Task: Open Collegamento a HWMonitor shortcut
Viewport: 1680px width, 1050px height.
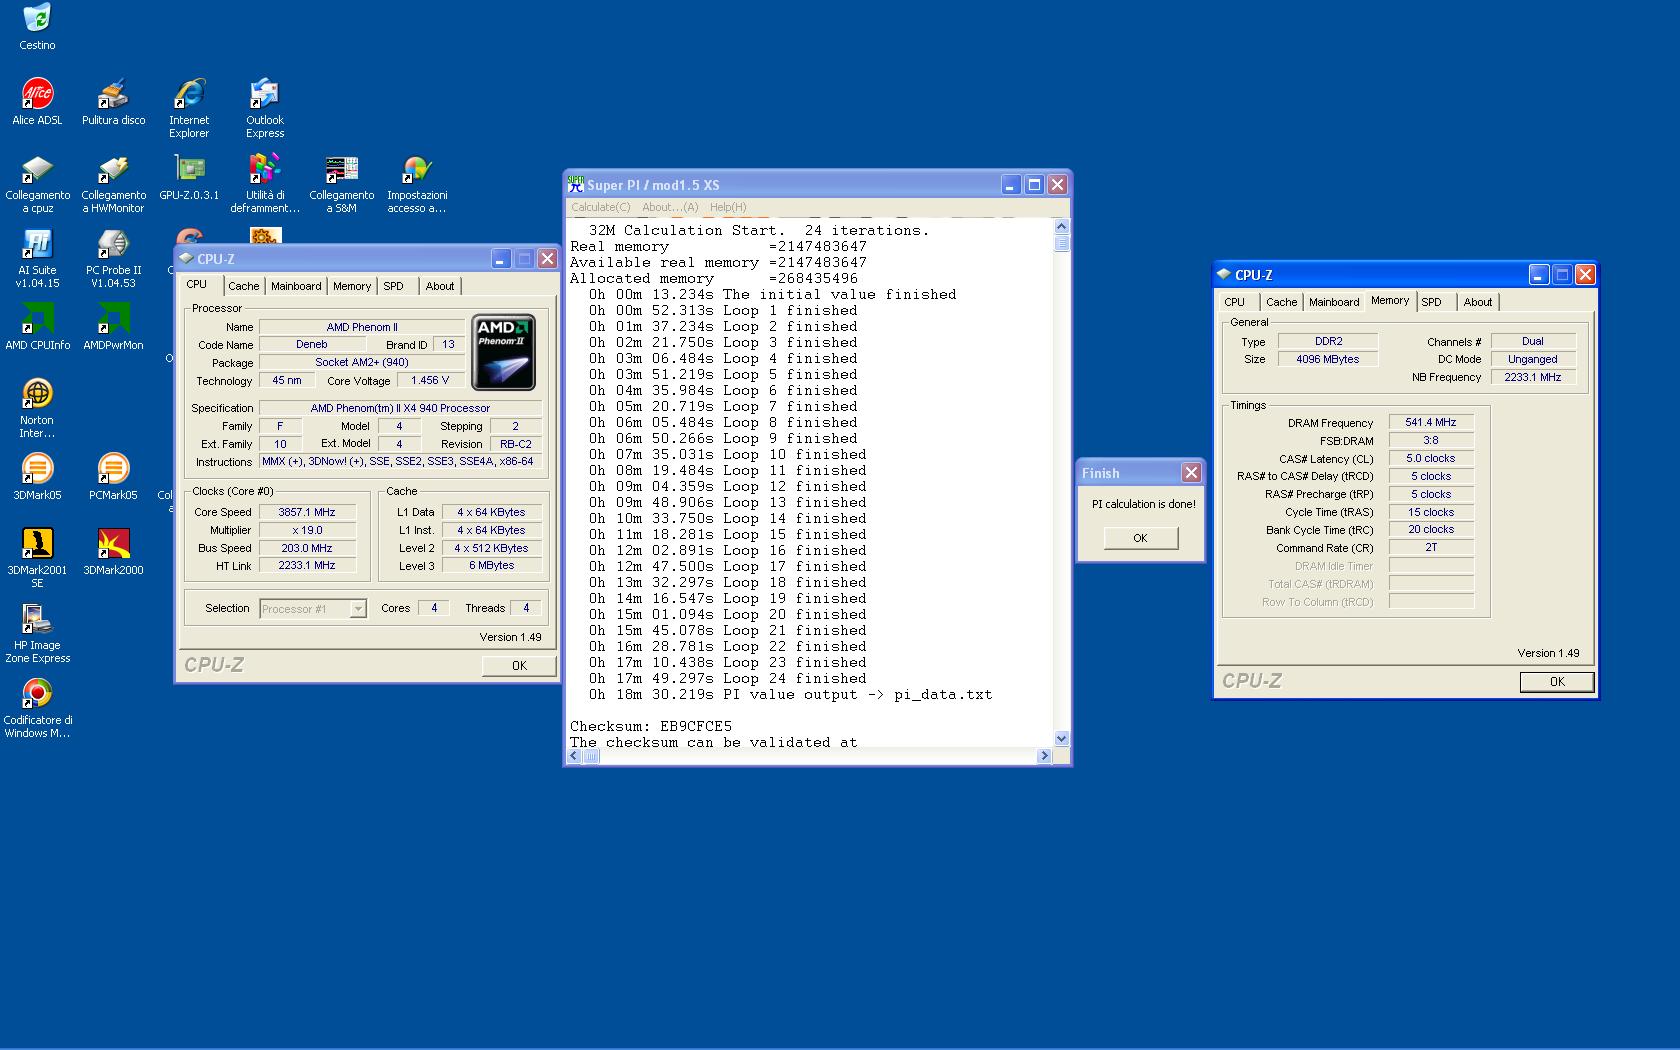Action: (113, 183)
